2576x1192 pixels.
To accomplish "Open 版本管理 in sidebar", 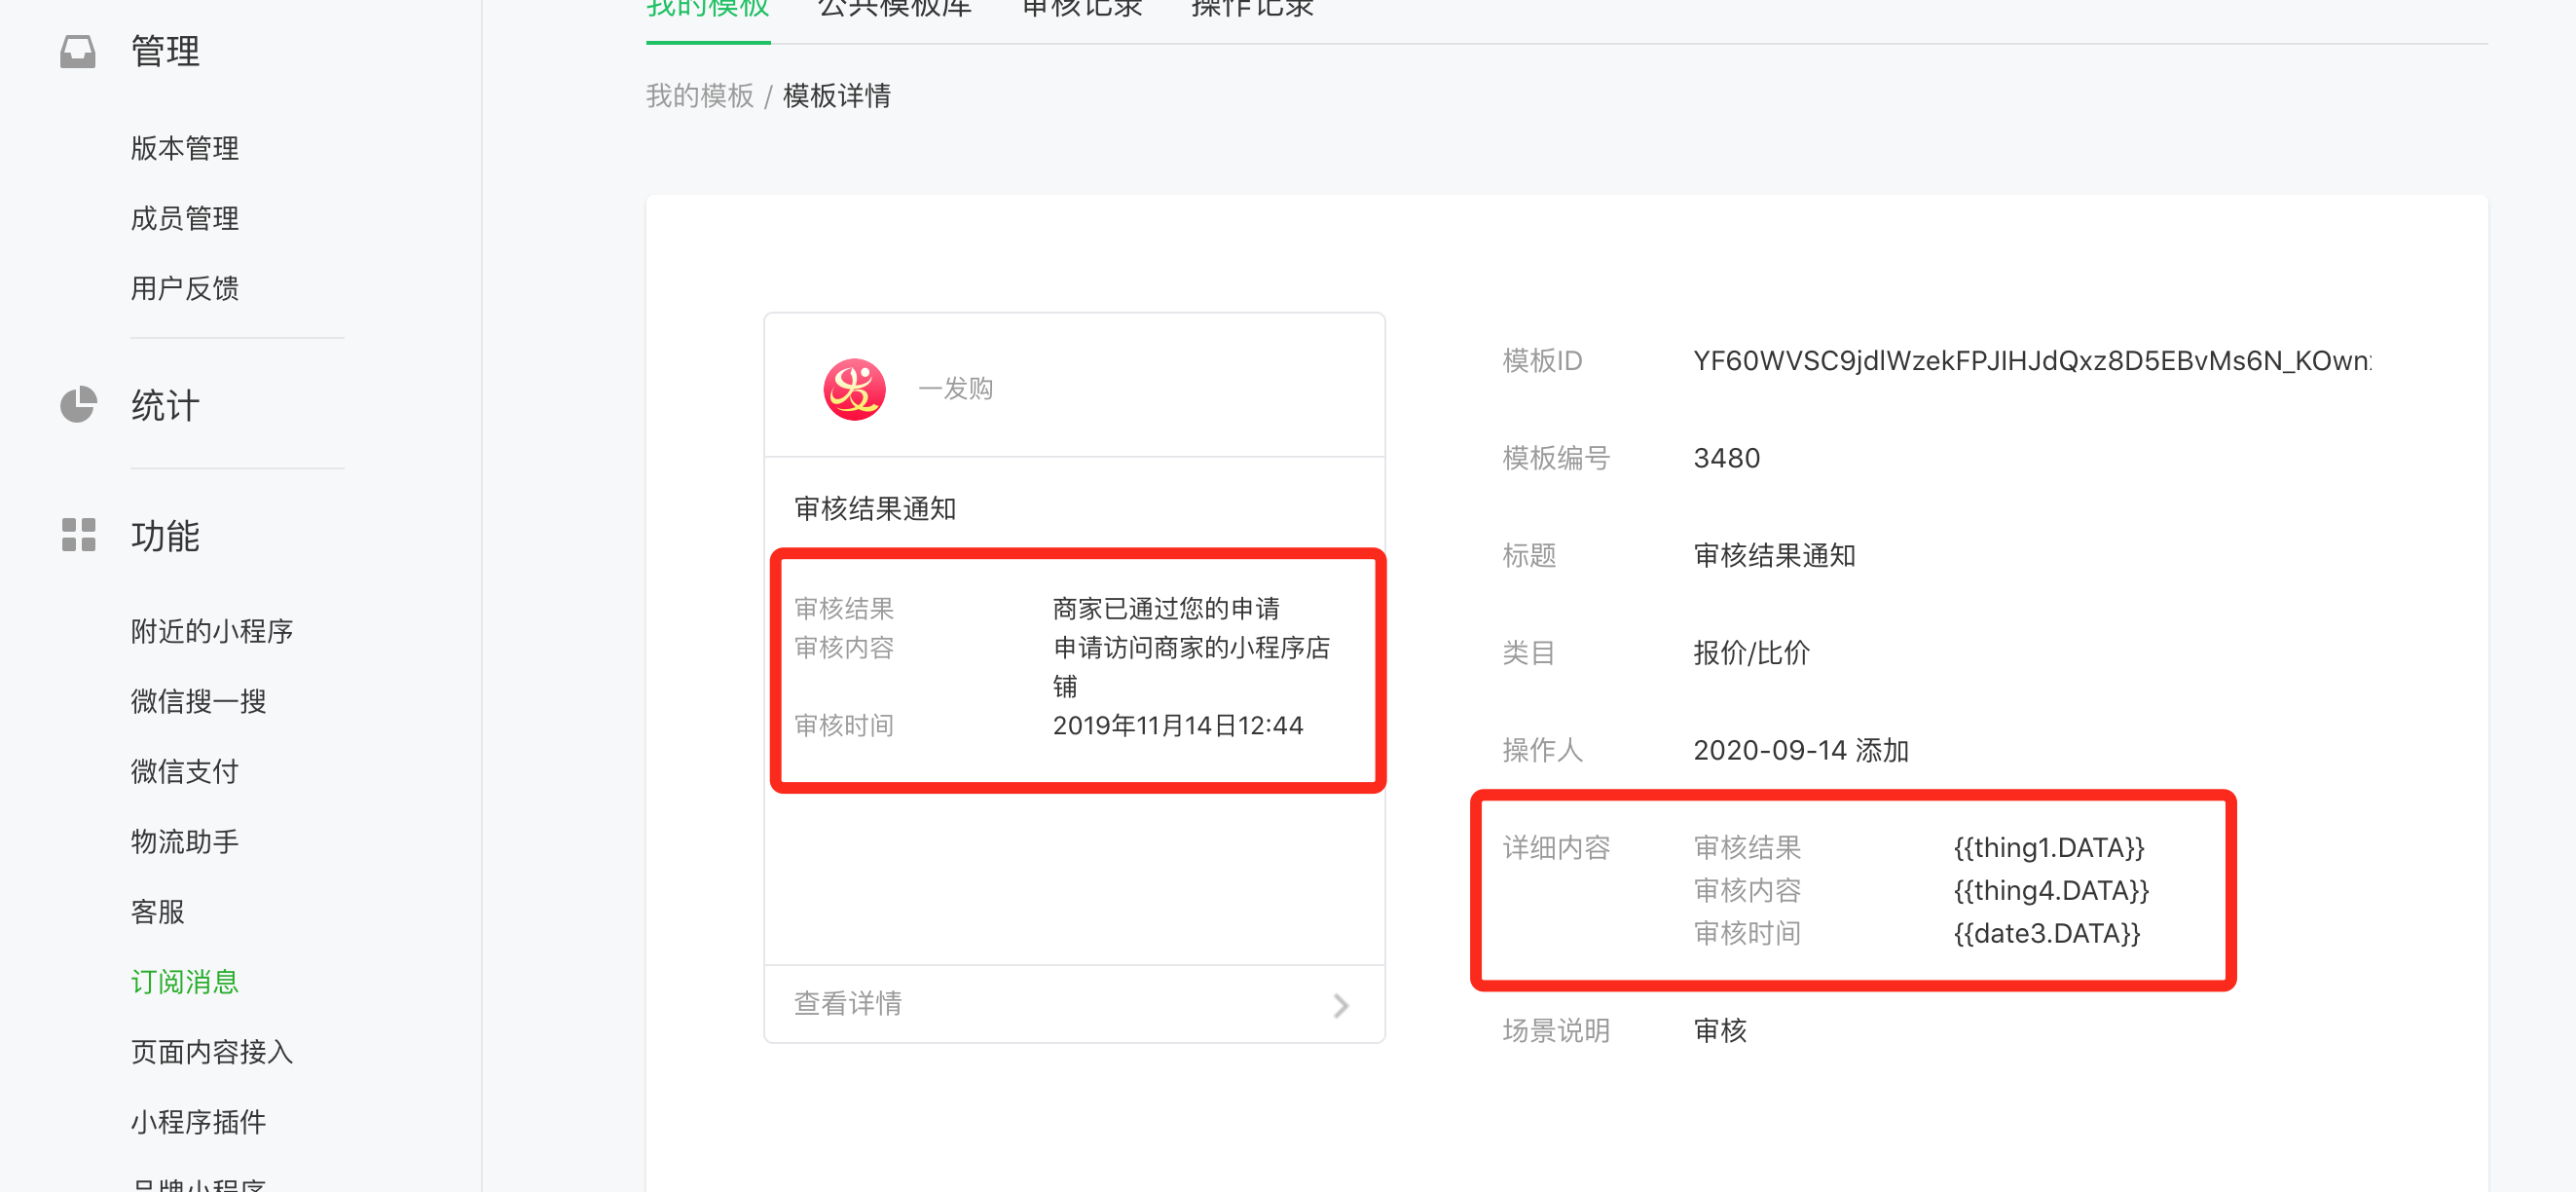I will [185, 148].
